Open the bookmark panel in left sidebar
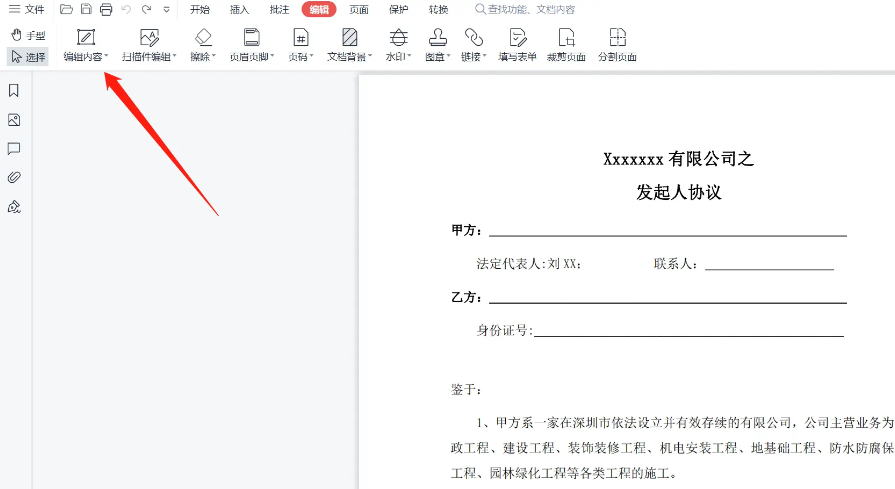Image resolution: width=895 pixels, height=489 pixels. (14, 91)
